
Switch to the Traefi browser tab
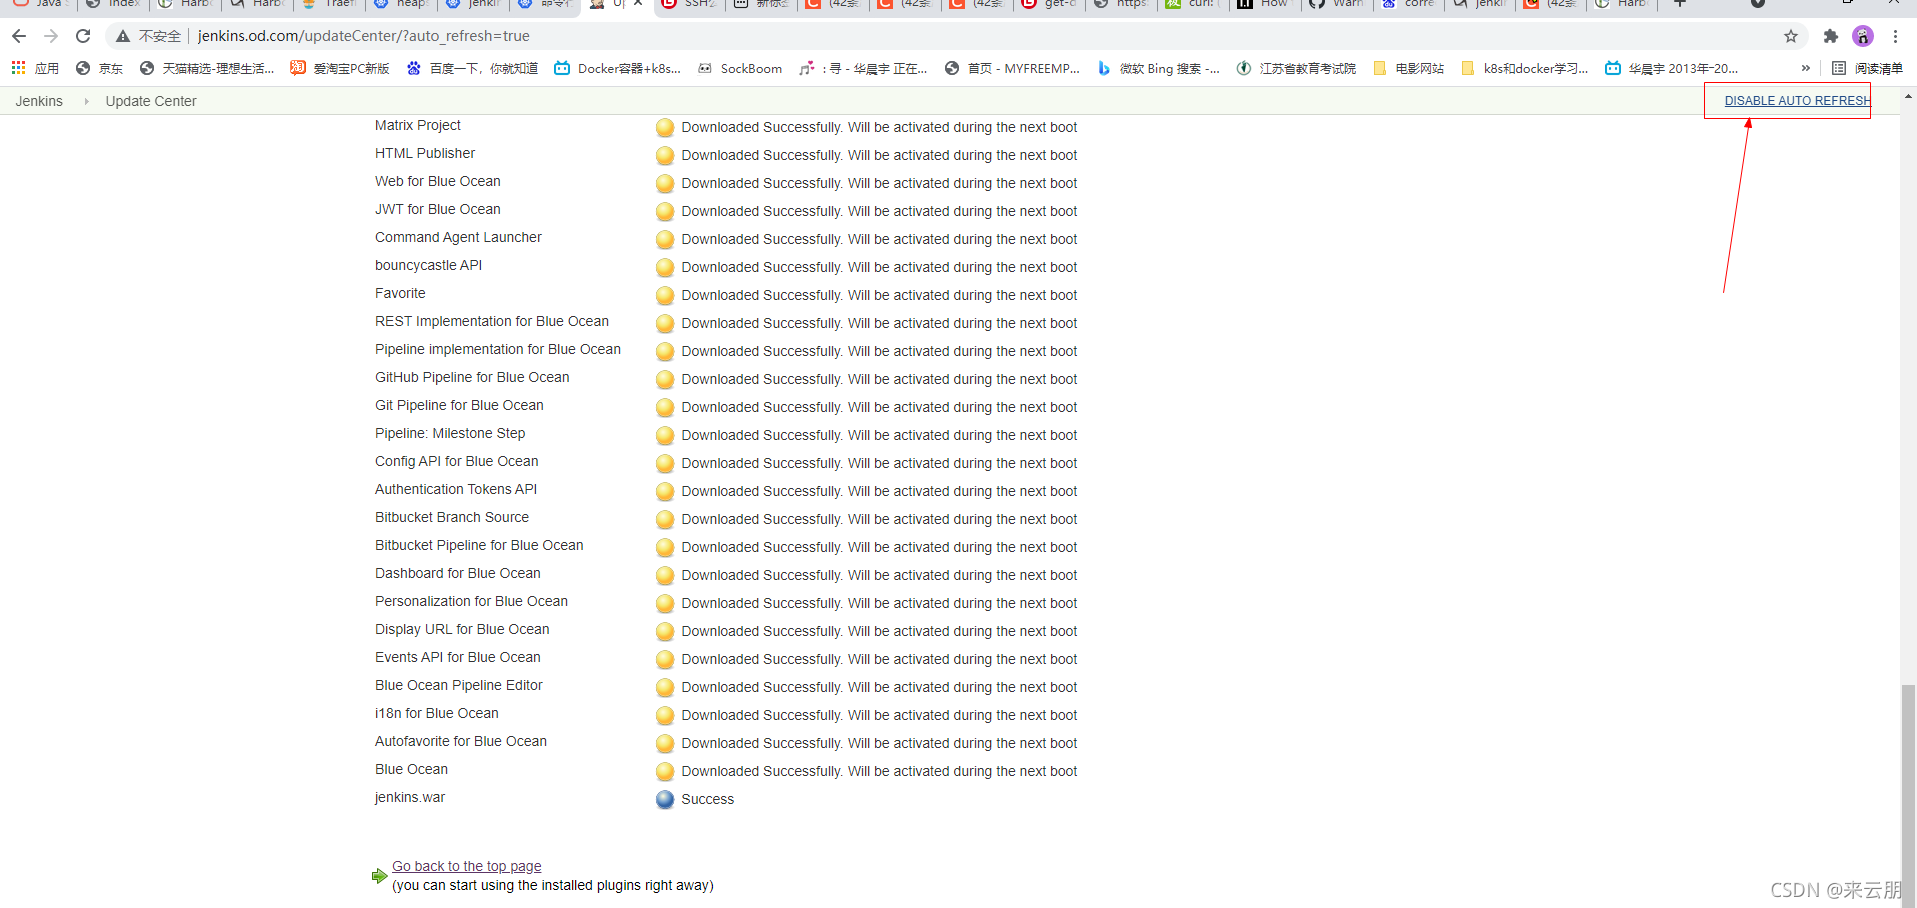[328, 4]
